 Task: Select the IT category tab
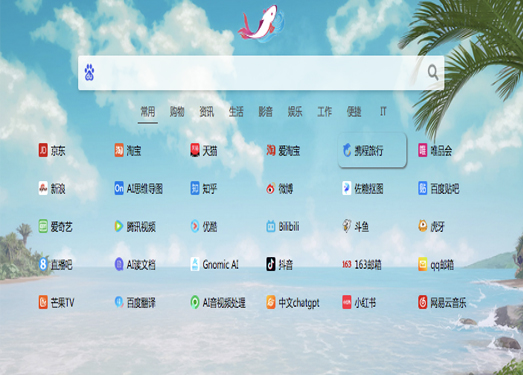click(383, 111)
